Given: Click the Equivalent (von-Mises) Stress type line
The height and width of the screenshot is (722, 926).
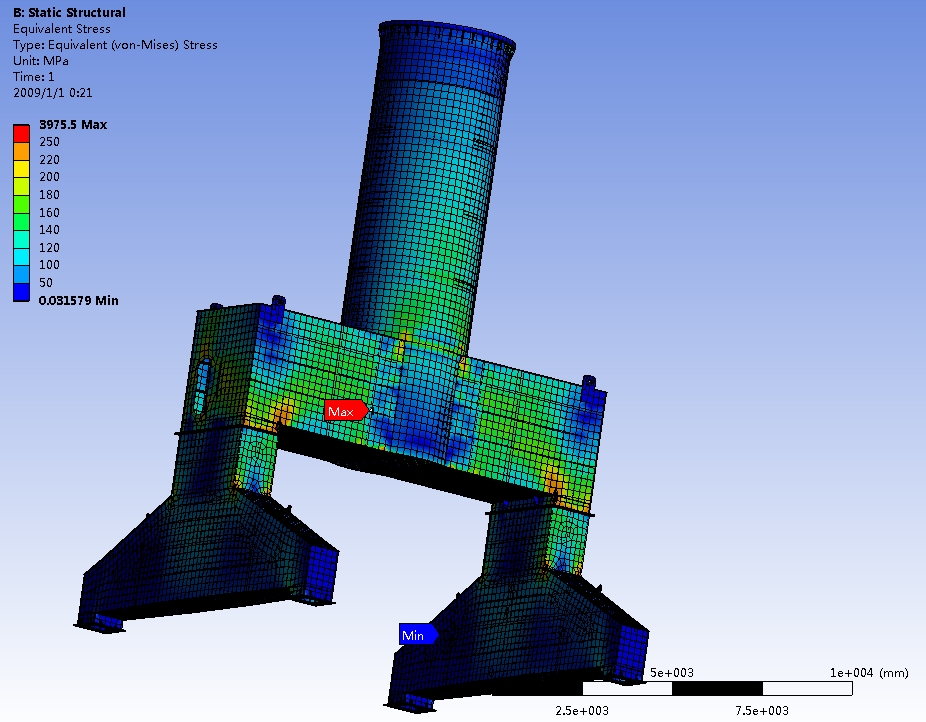Looking at the screenshot, I should (x=115, y=45).
